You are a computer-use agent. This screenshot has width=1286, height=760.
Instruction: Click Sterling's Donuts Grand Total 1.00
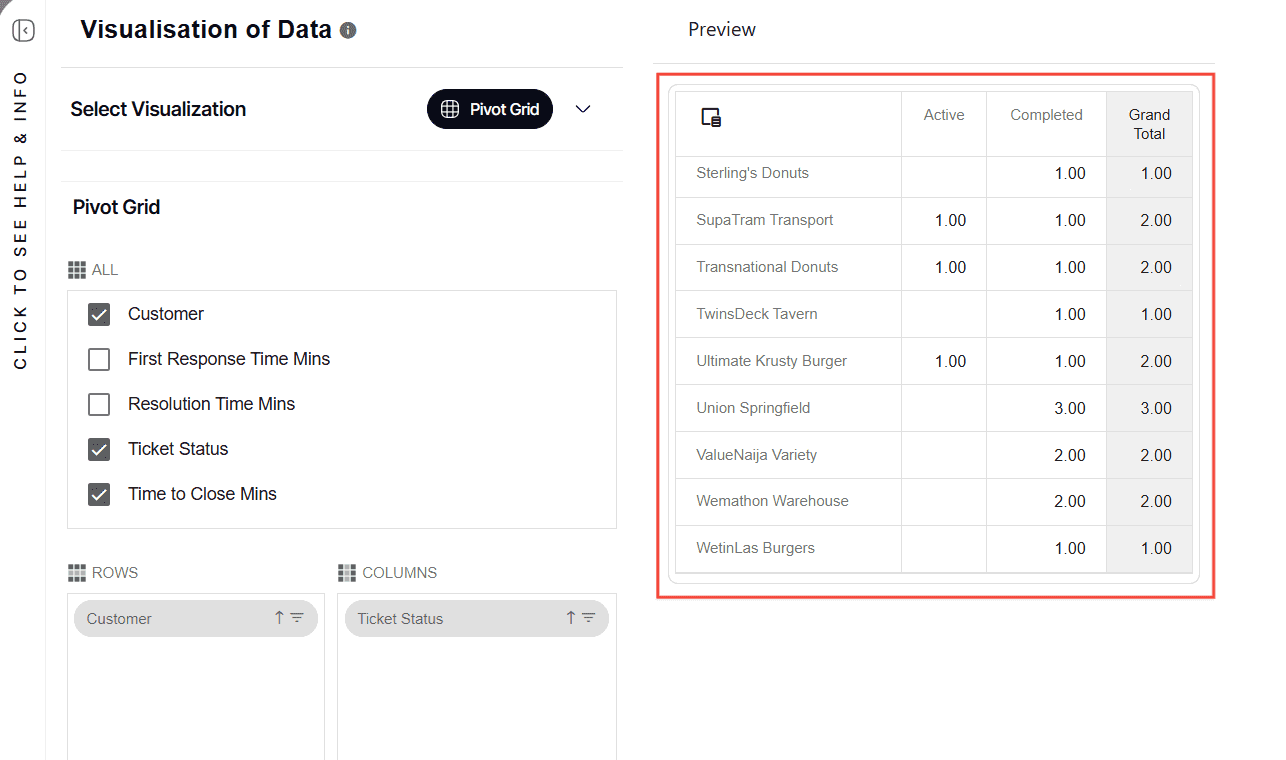[1156, 173]
